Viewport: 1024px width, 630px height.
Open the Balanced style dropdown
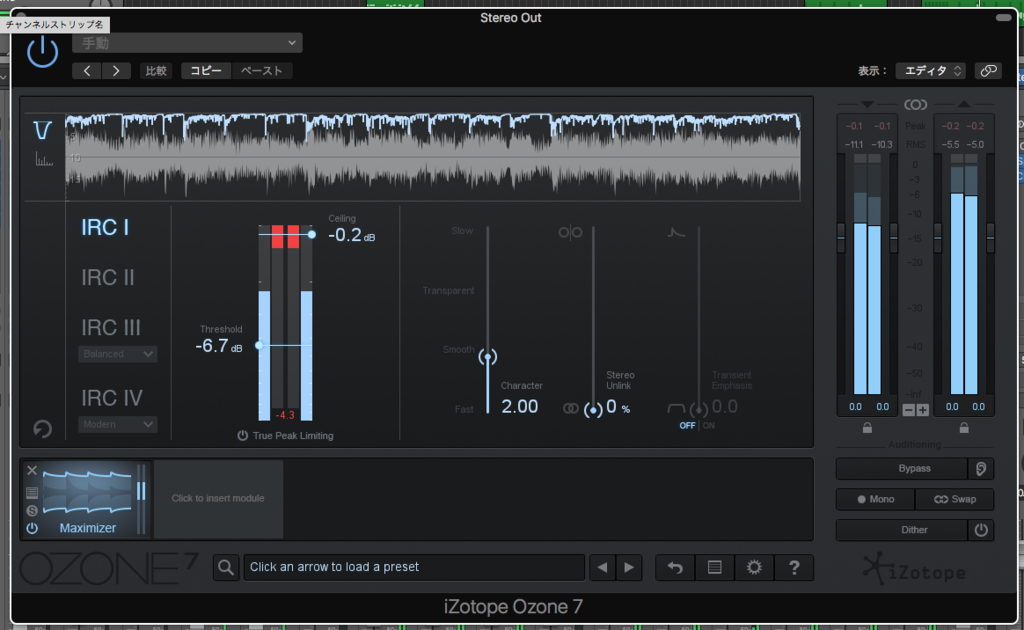pyautogui.click(x=118, y=354)
